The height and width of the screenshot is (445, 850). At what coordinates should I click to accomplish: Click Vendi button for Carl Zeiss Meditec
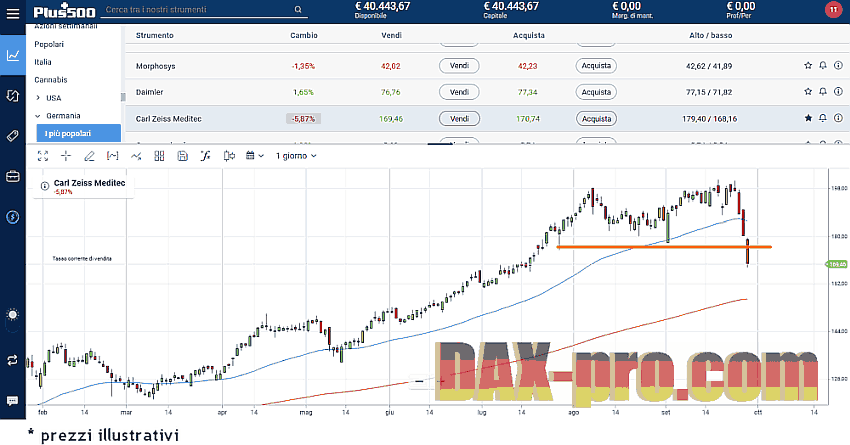pyautogui.click(x=459, y=119)
